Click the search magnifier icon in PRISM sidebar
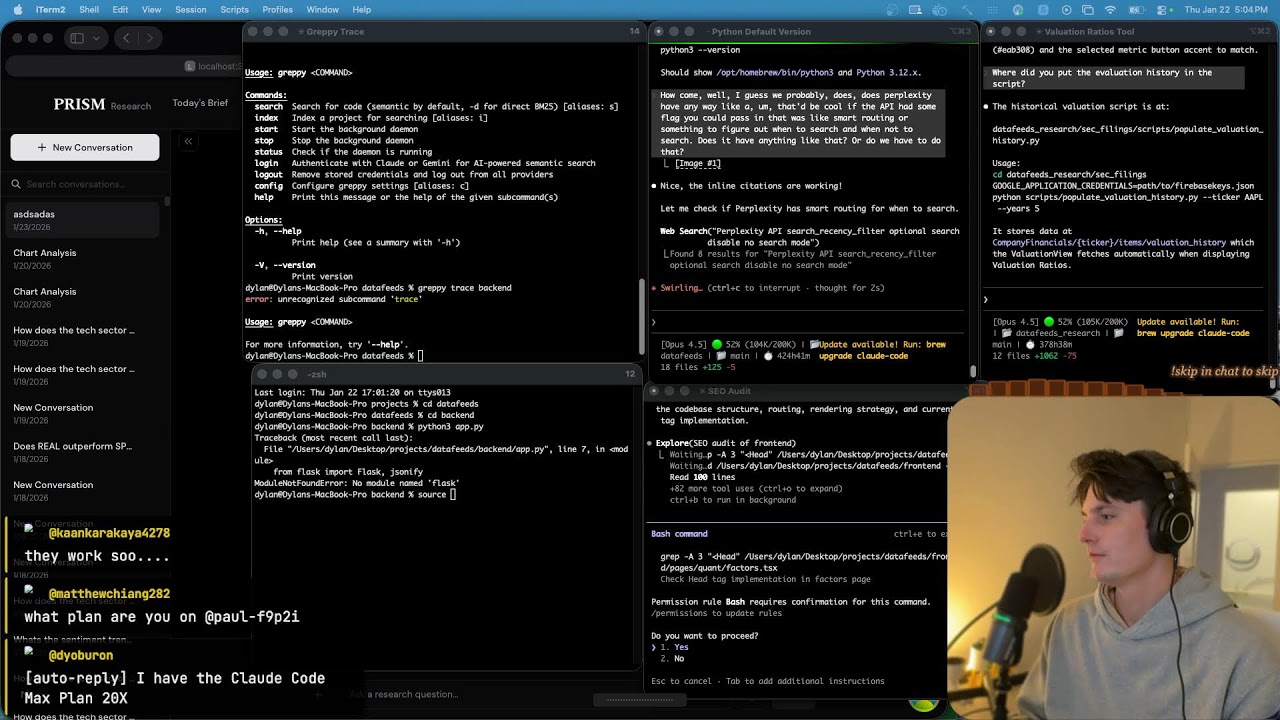The height and width of the screenshot is (720, 1280). (x=16, y=184)
